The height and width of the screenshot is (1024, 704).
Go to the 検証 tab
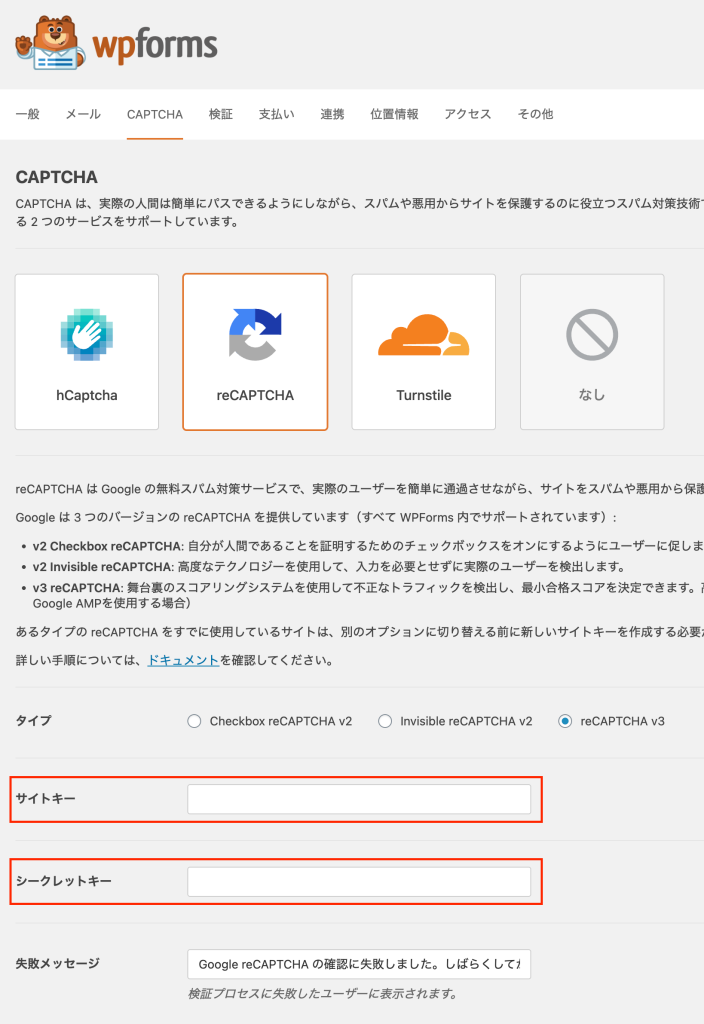click(x=221, y=114)
